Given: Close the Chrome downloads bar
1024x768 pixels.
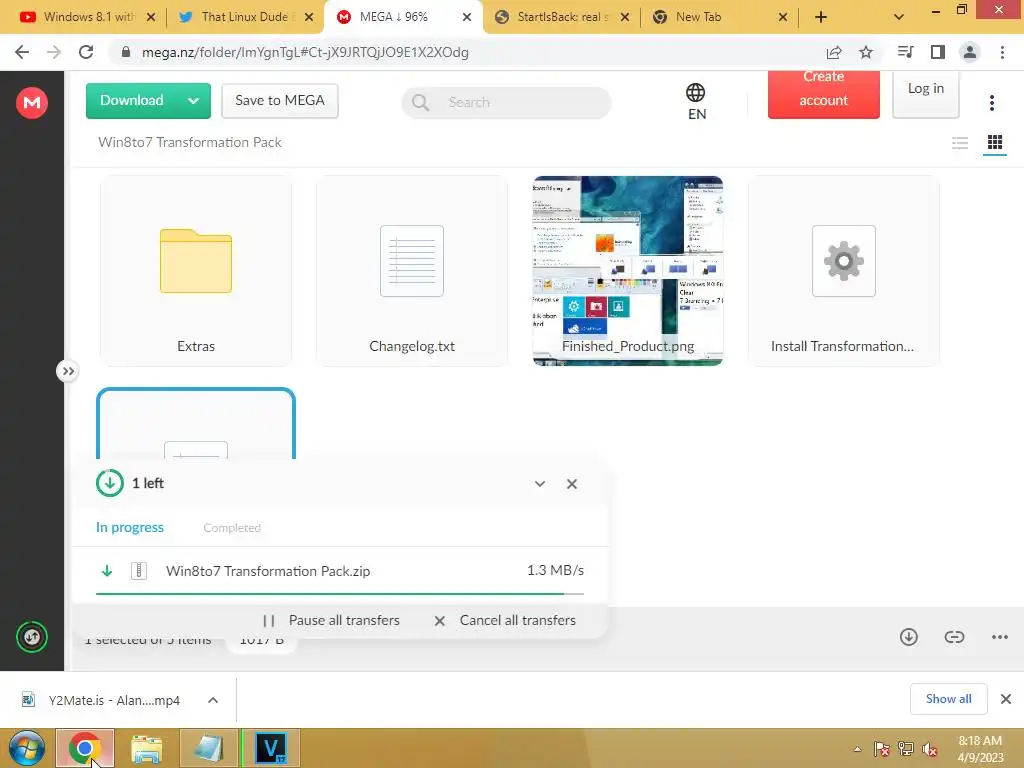Looking at the screenshot, I should (1006, 699).
